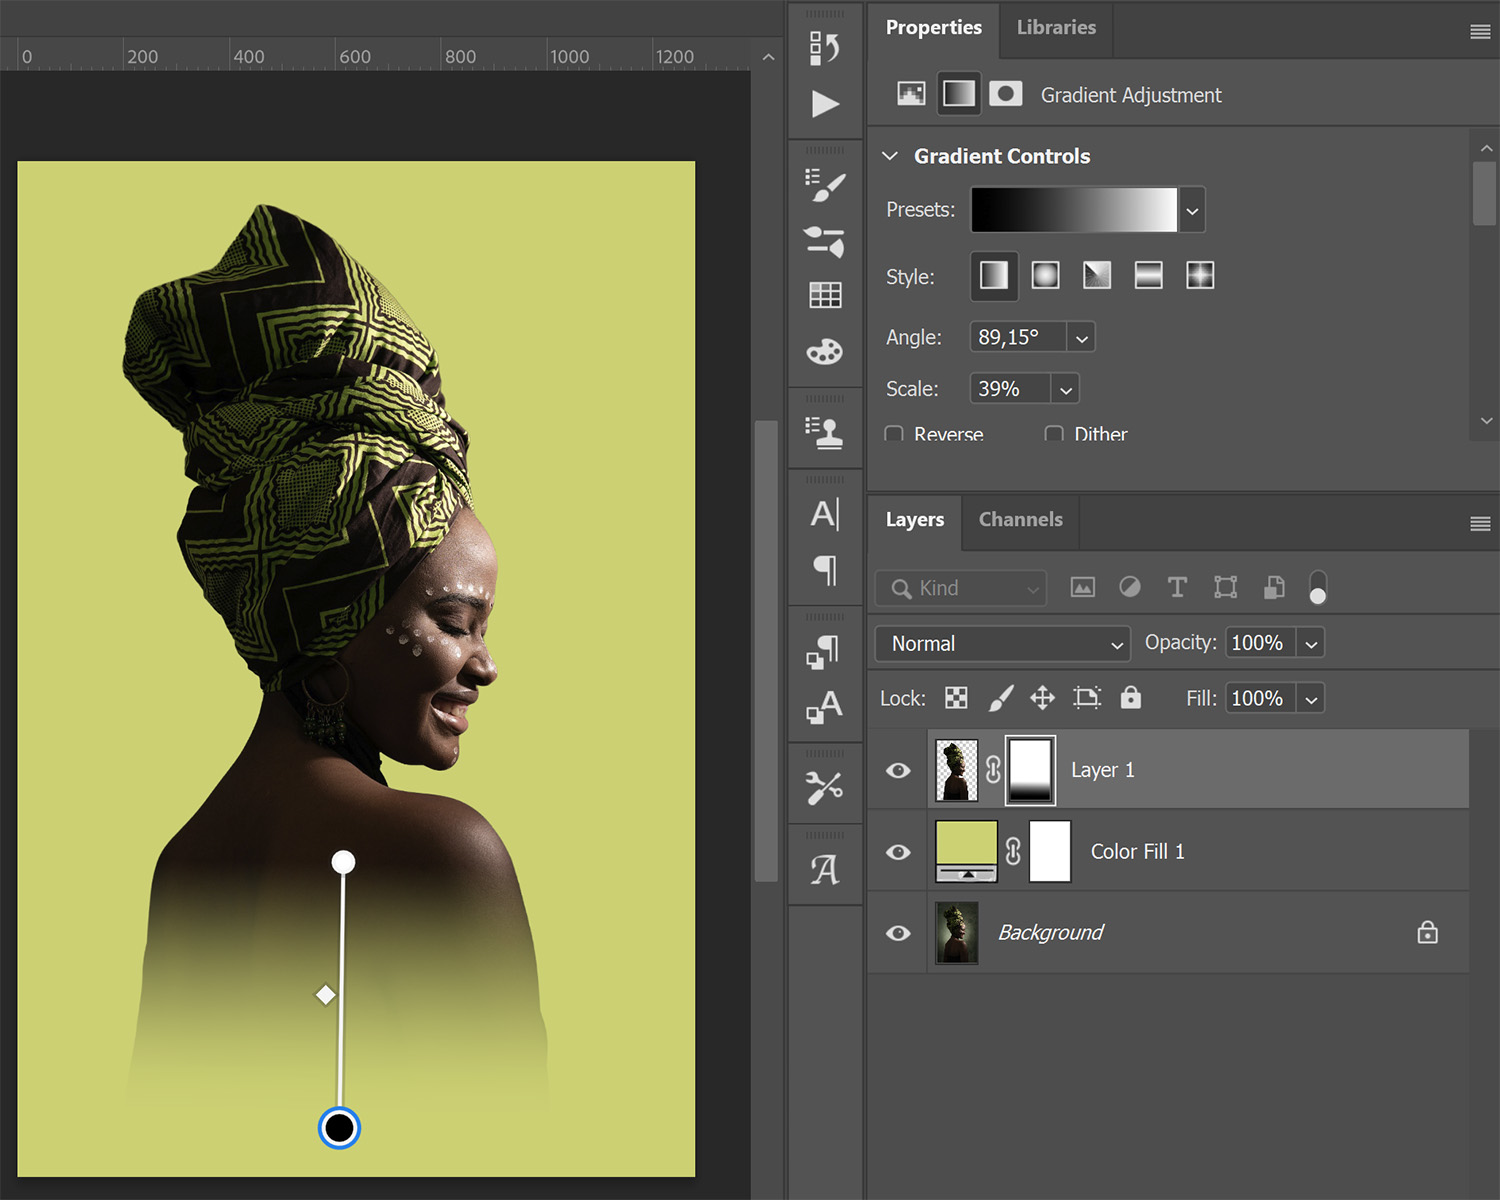Switch to the Channels tab
1500x1200 pixels.
pos(1020,520)
